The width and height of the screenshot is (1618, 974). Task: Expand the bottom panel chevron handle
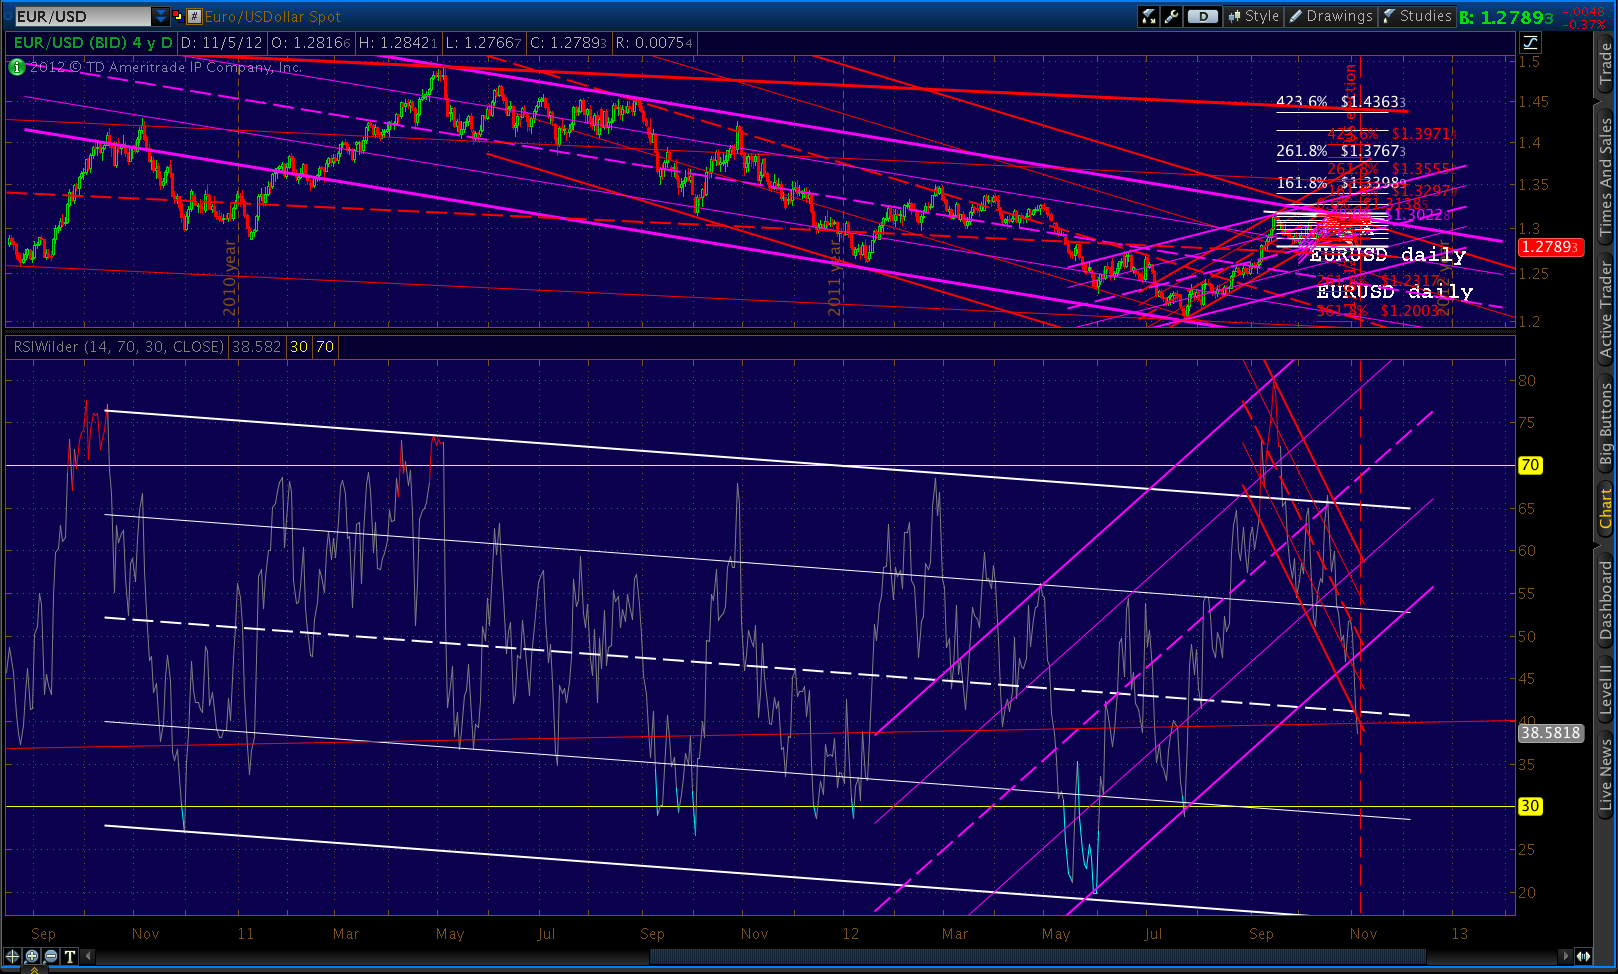pos(35,969)
